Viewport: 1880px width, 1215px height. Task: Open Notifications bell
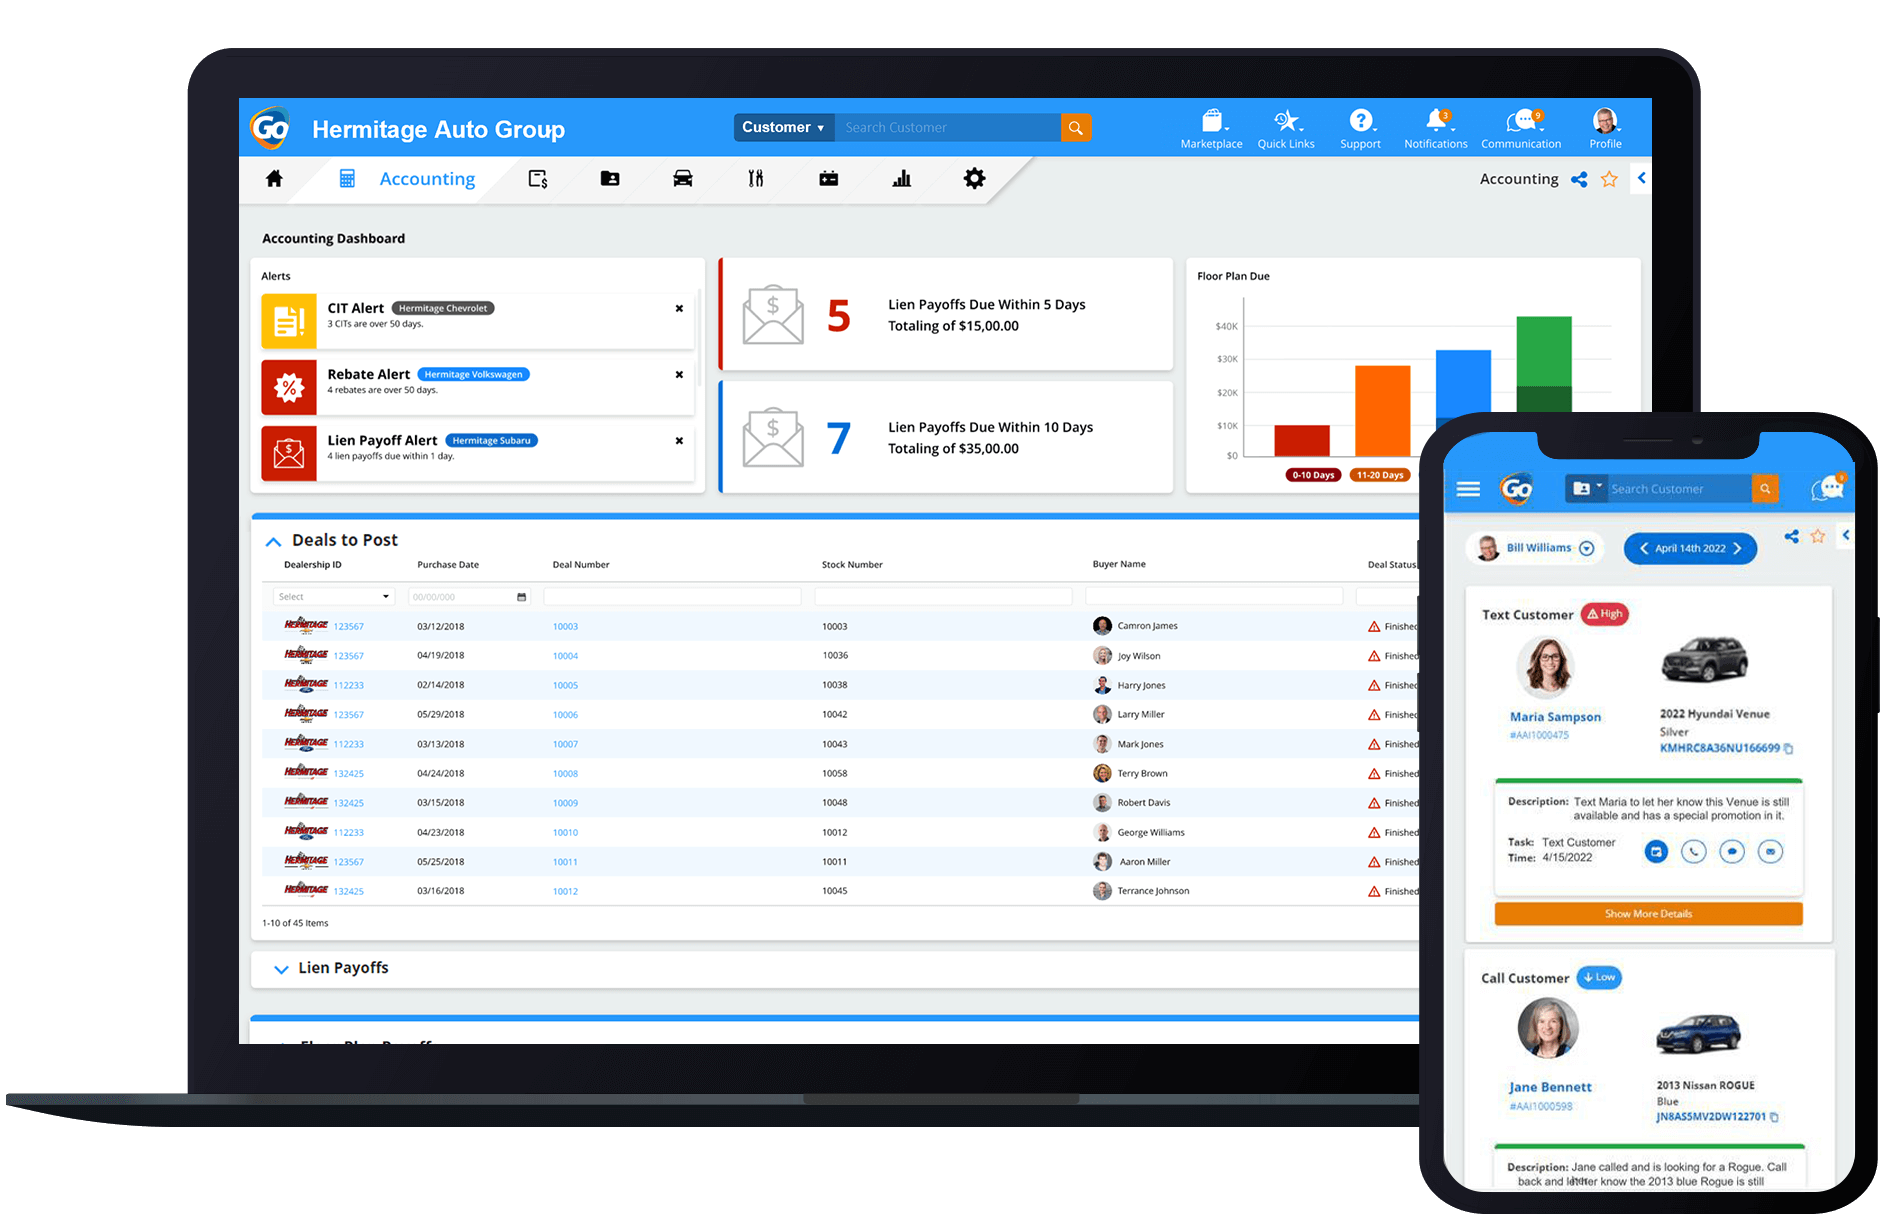click(1436, 129)
